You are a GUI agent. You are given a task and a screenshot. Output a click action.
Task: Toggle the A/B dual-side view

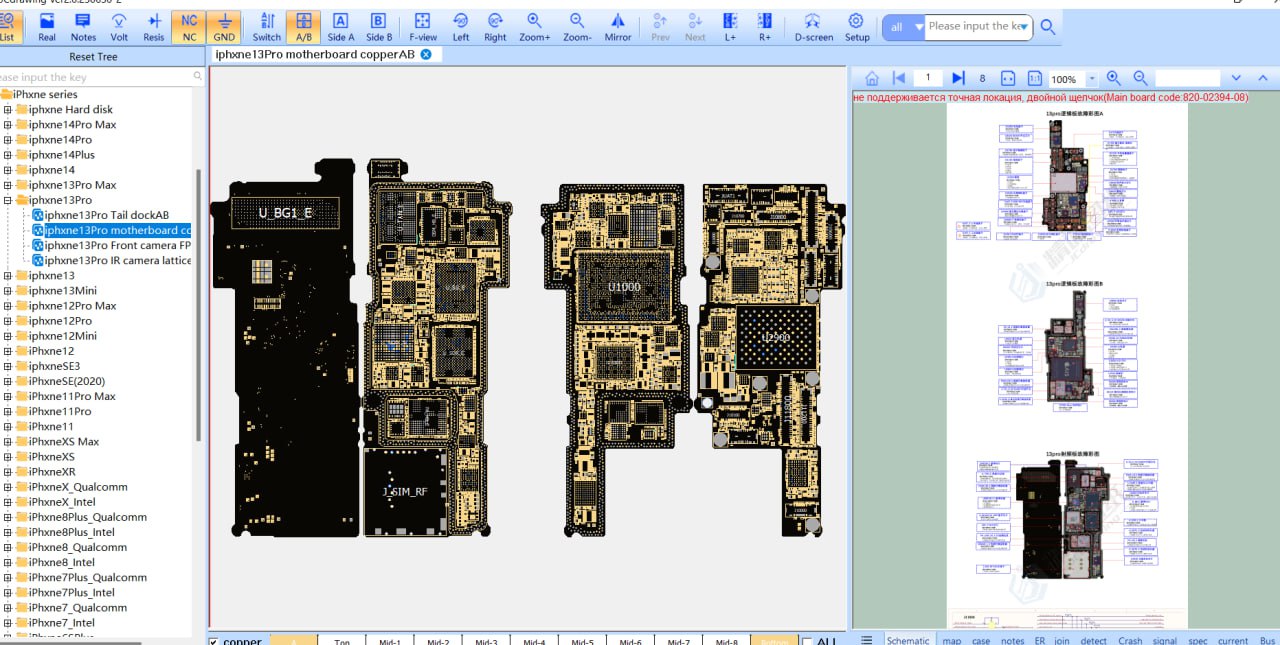point(304,27)
